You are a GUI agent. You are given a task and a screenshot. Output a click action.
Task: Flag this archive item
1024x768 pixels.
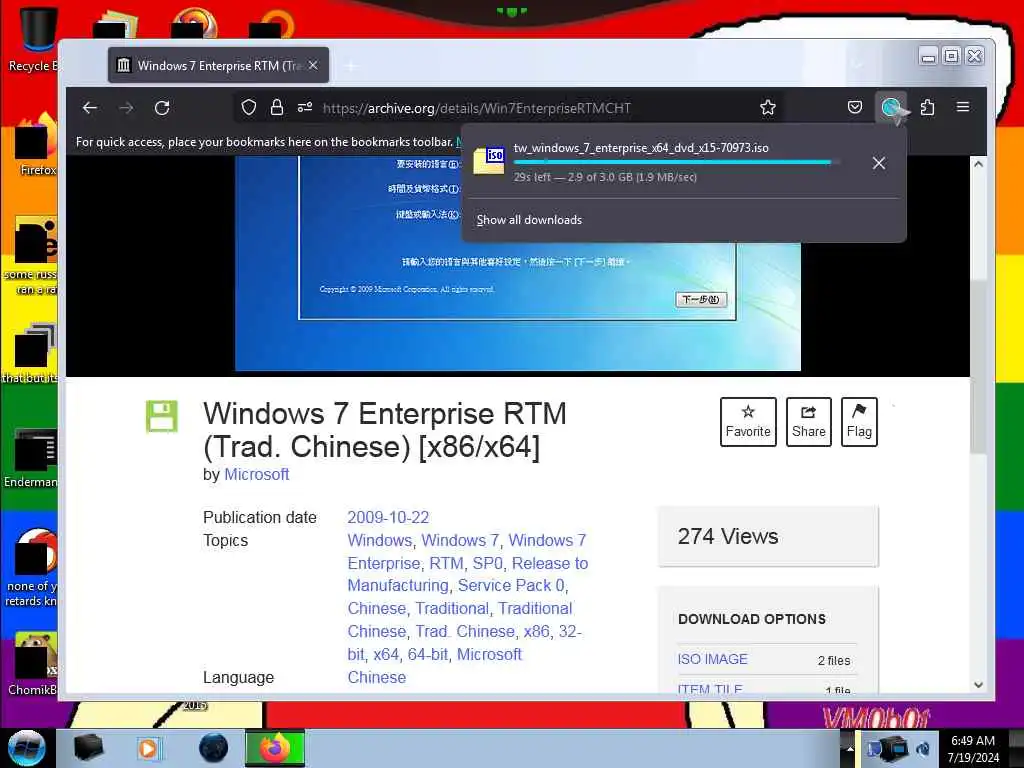(x=859, y=422)
